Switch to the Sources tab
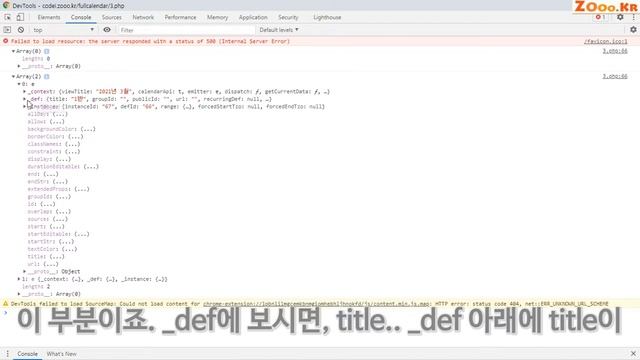Screen dimensions: 640x360 point(111,17)
